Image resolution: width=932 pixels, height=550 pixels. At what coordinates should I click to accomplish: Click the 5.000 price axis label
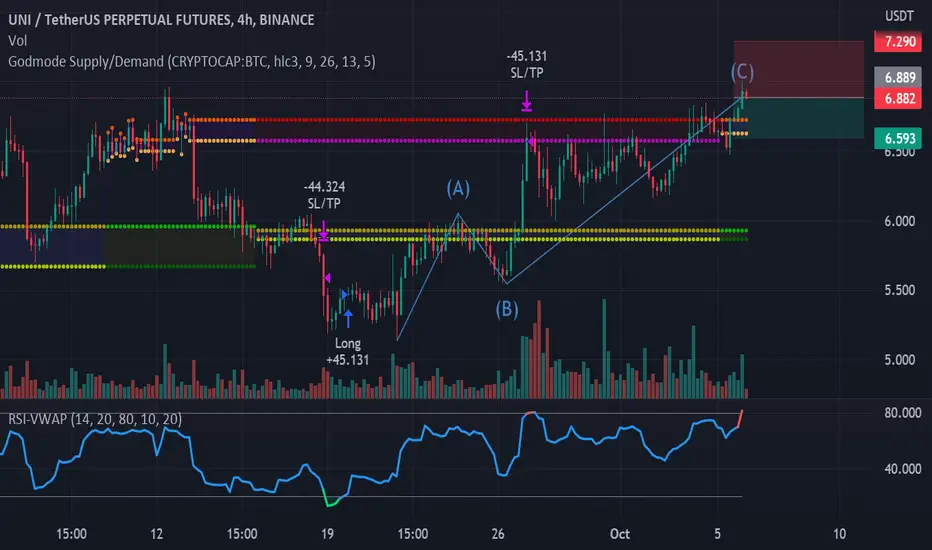tap(899, 360)
